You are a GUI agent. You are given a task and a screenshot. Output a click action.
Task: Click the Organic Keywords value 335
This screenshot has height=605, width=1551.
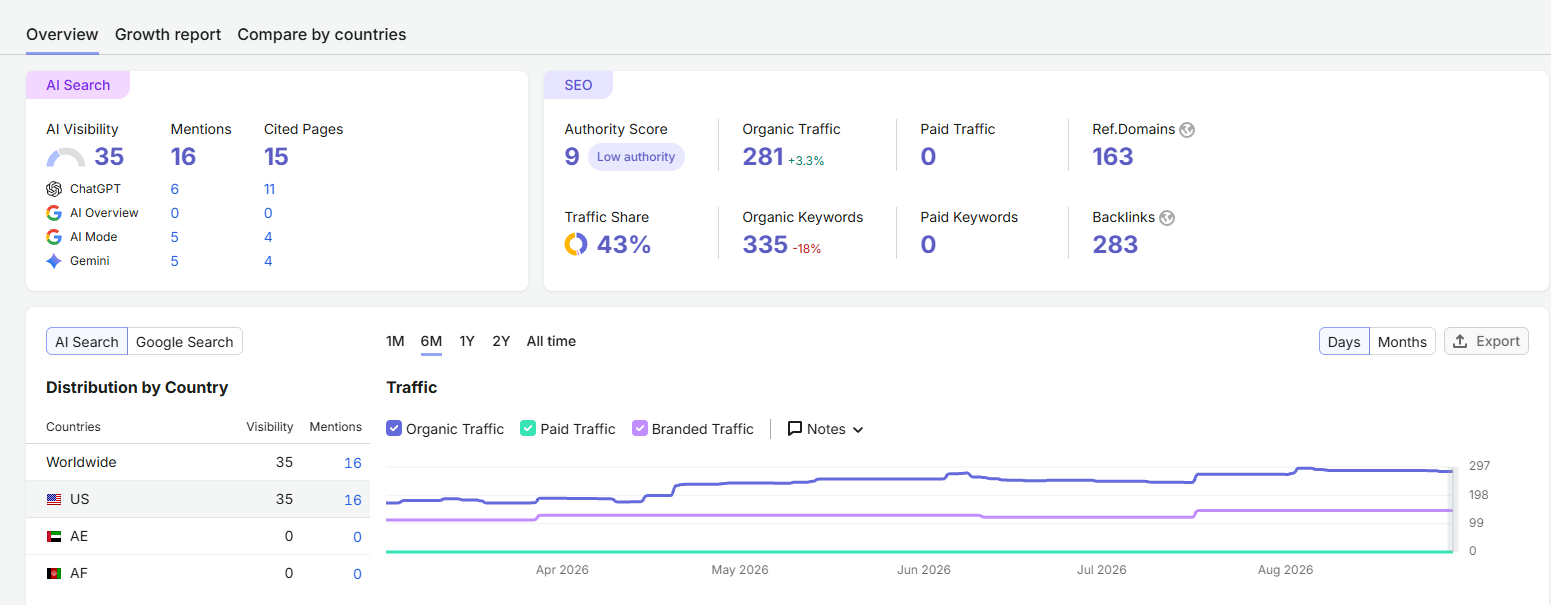(765, 244)
